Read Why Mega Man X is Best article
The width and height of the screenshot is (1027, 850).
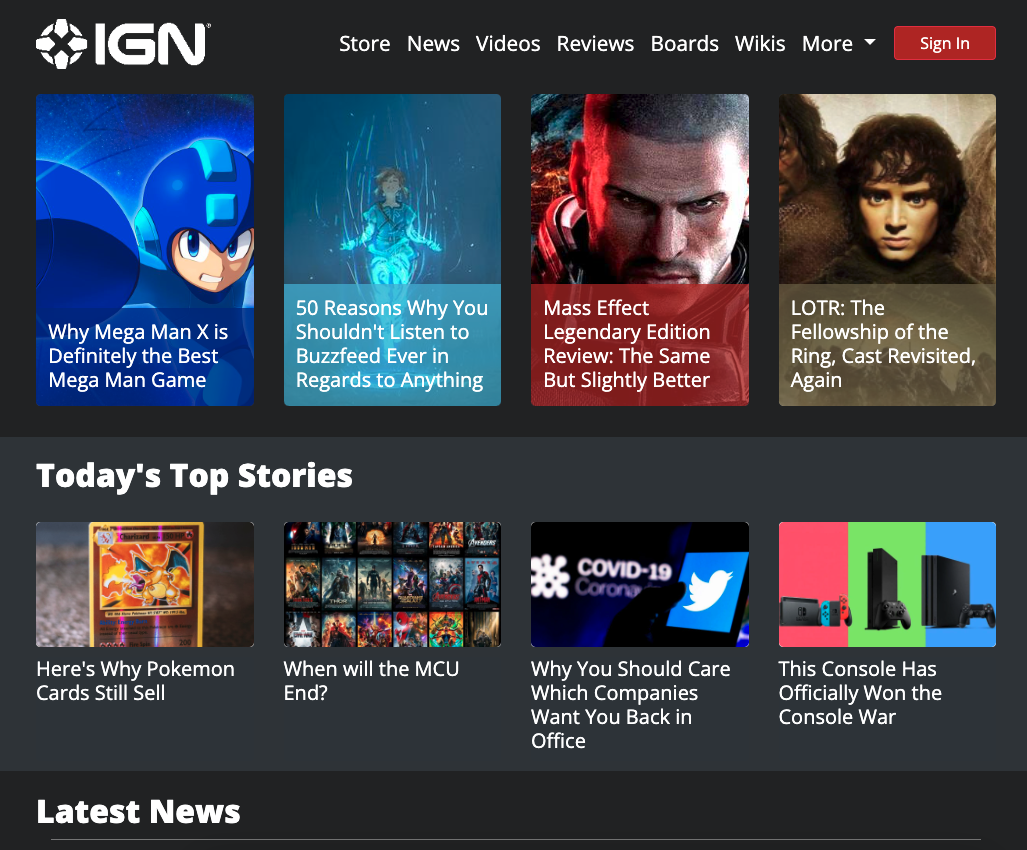pyautogui.click(x=138, y=356)
